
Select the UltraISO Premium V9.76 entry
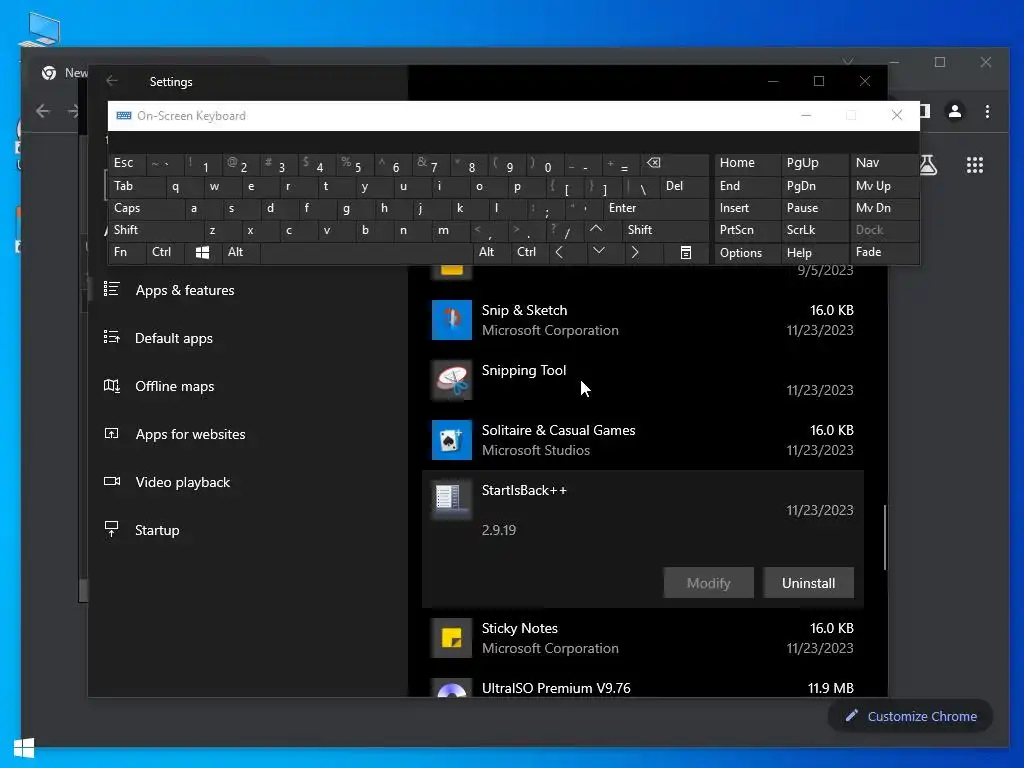[643, 688]
